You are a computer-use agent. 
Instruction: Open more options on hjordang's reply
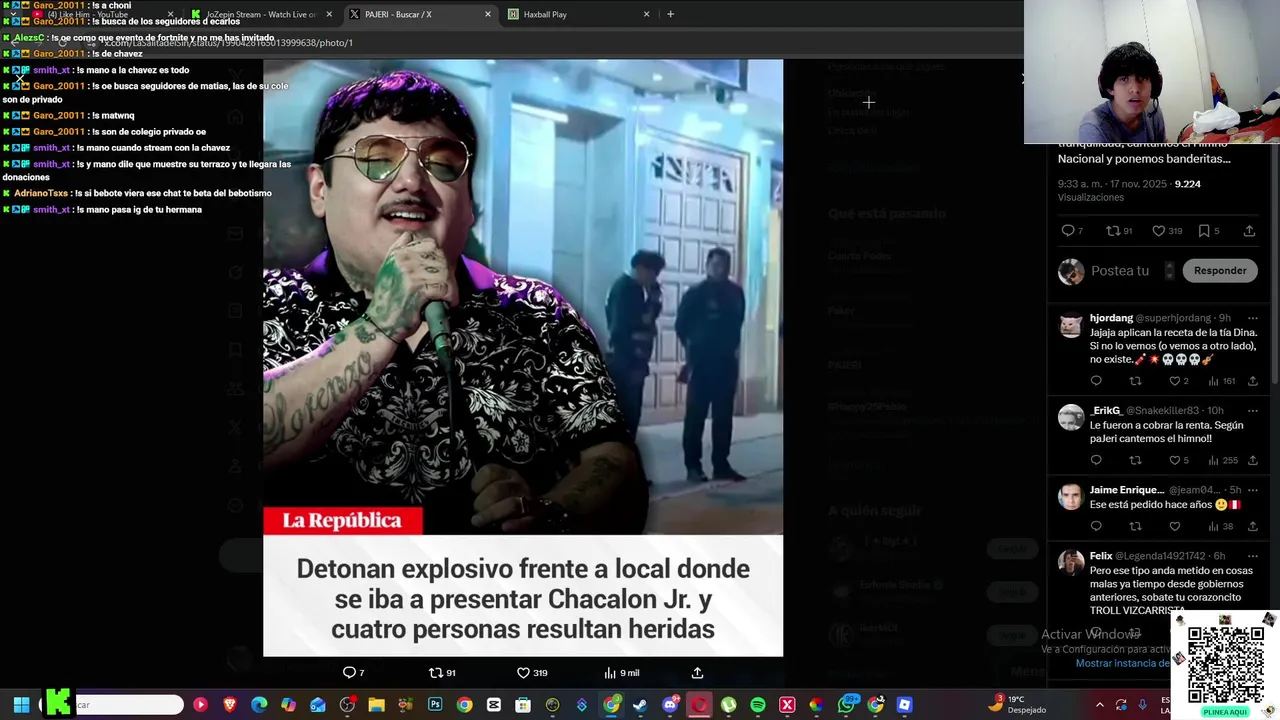point(1252,318)
